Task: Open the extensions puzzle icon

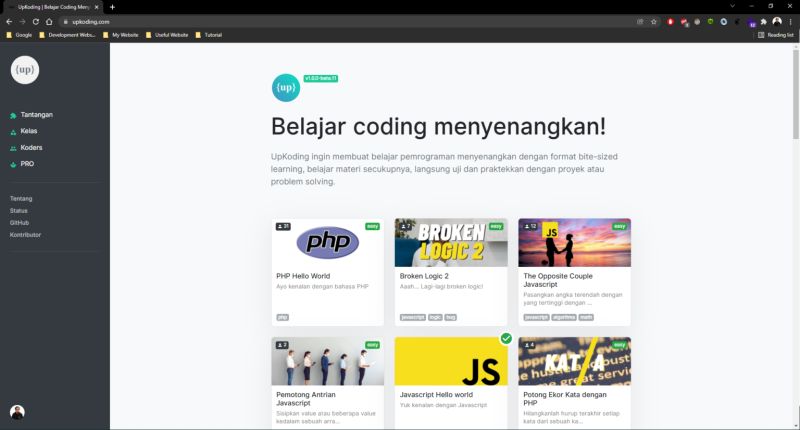Action: click(x=763, y=21)
